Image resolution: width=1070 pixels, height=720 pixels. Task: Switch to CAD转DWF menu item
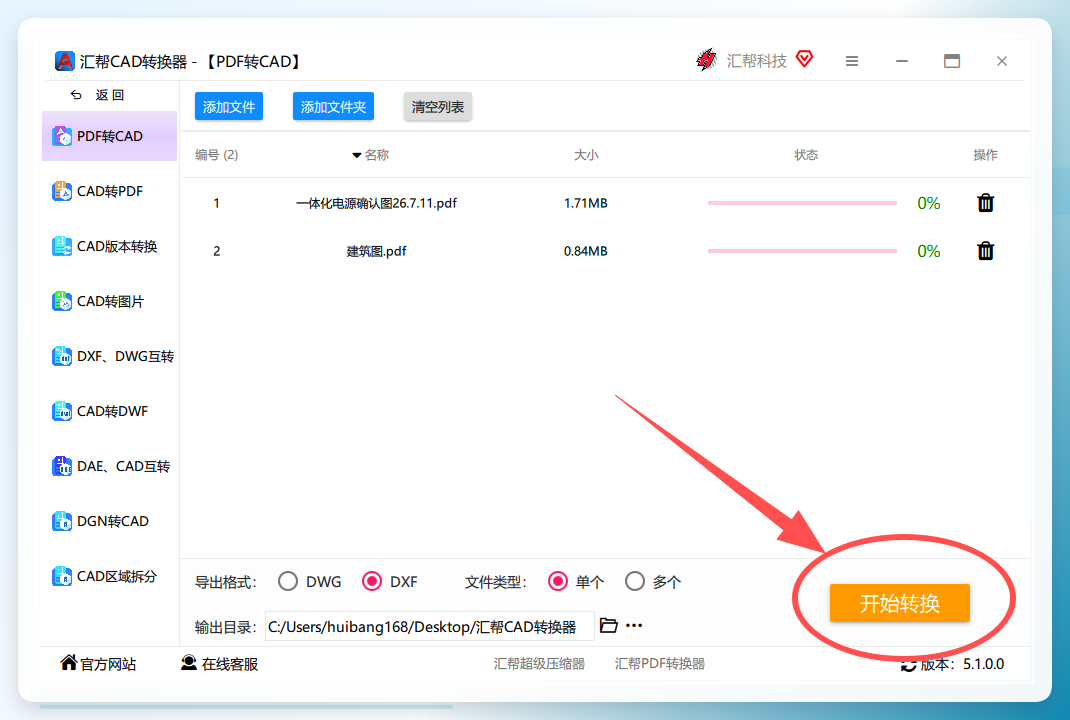click(x=109, y=412)
